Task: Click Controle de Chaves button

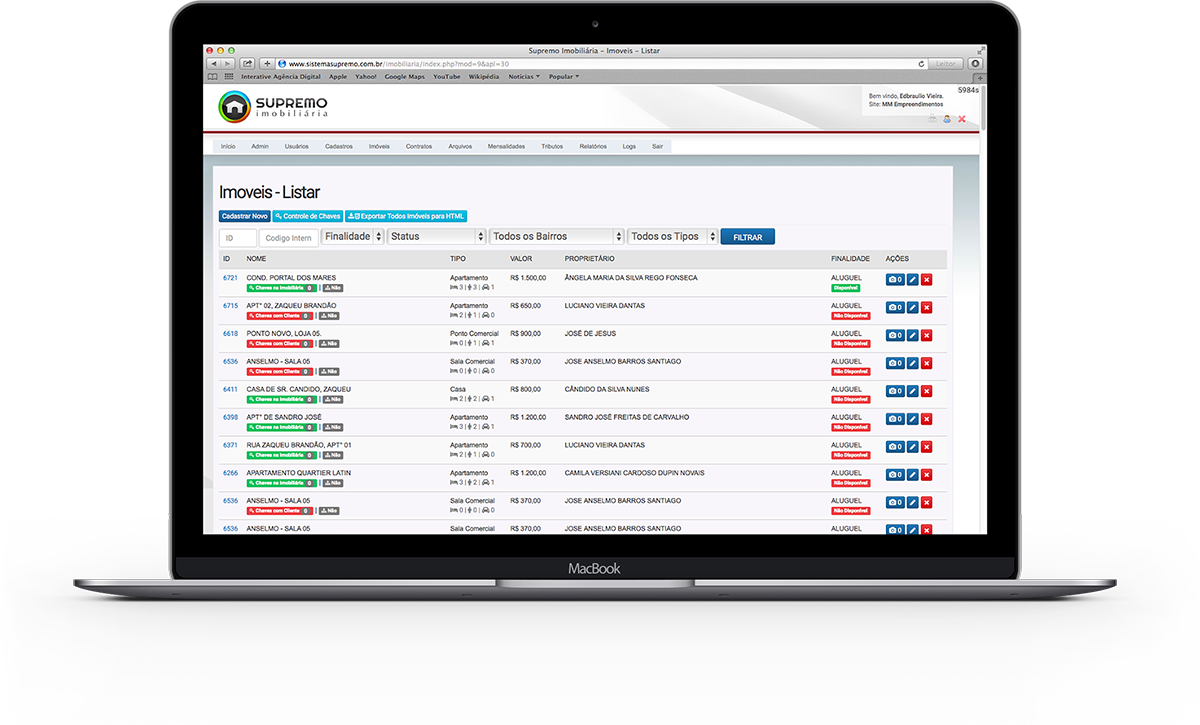Action: 308,216
